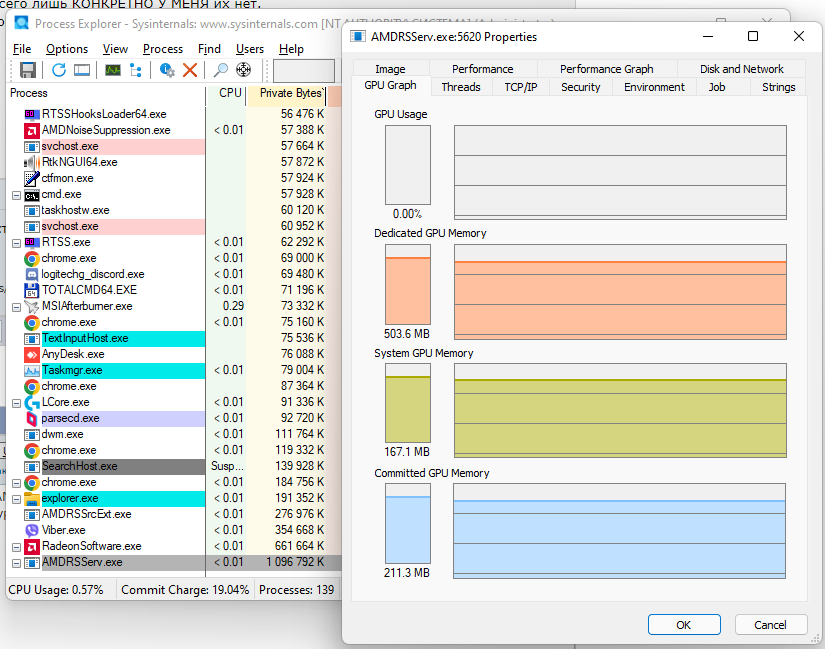825x650 pixels.
Task: Click the red X Kill Process icon
Action: point(190,70)
